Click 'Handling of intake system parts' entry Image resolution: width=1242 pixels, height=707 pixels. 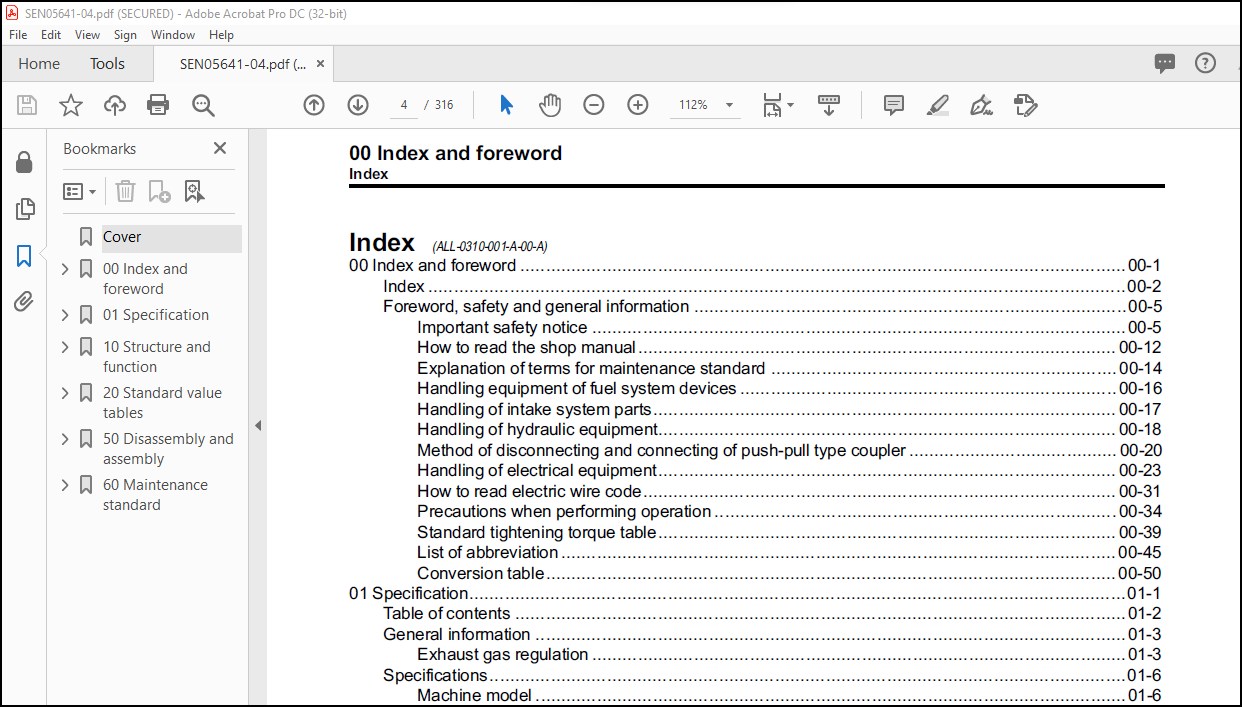tap(534, 409)
